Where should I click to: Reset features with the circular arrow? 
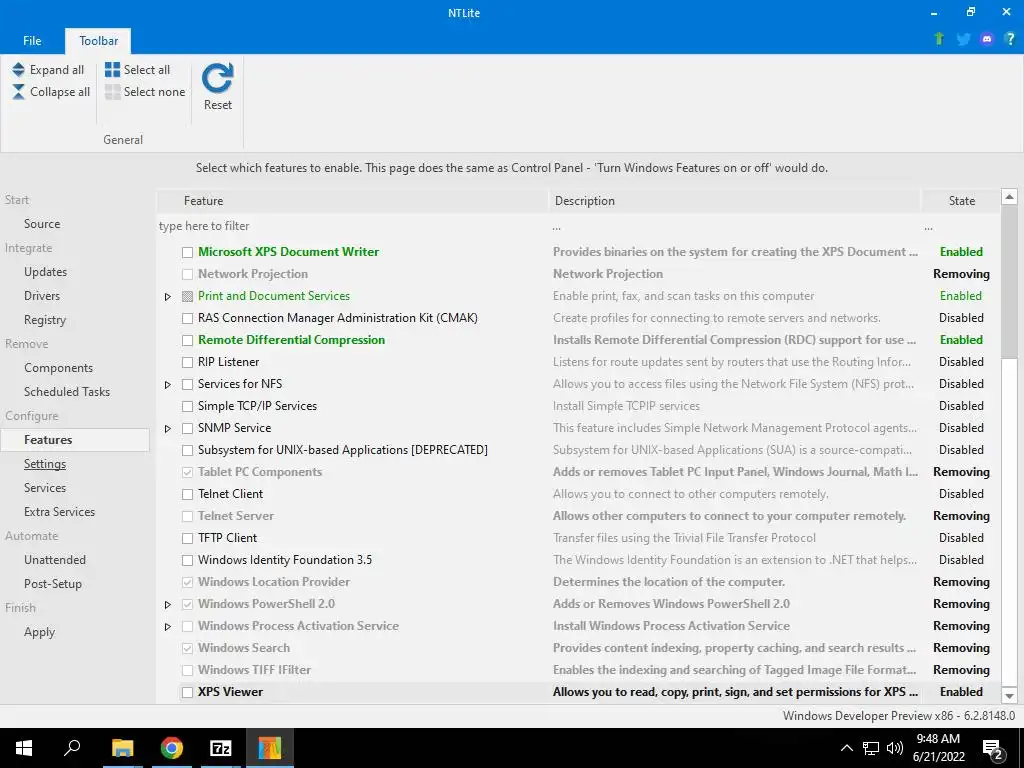point(217,78)
